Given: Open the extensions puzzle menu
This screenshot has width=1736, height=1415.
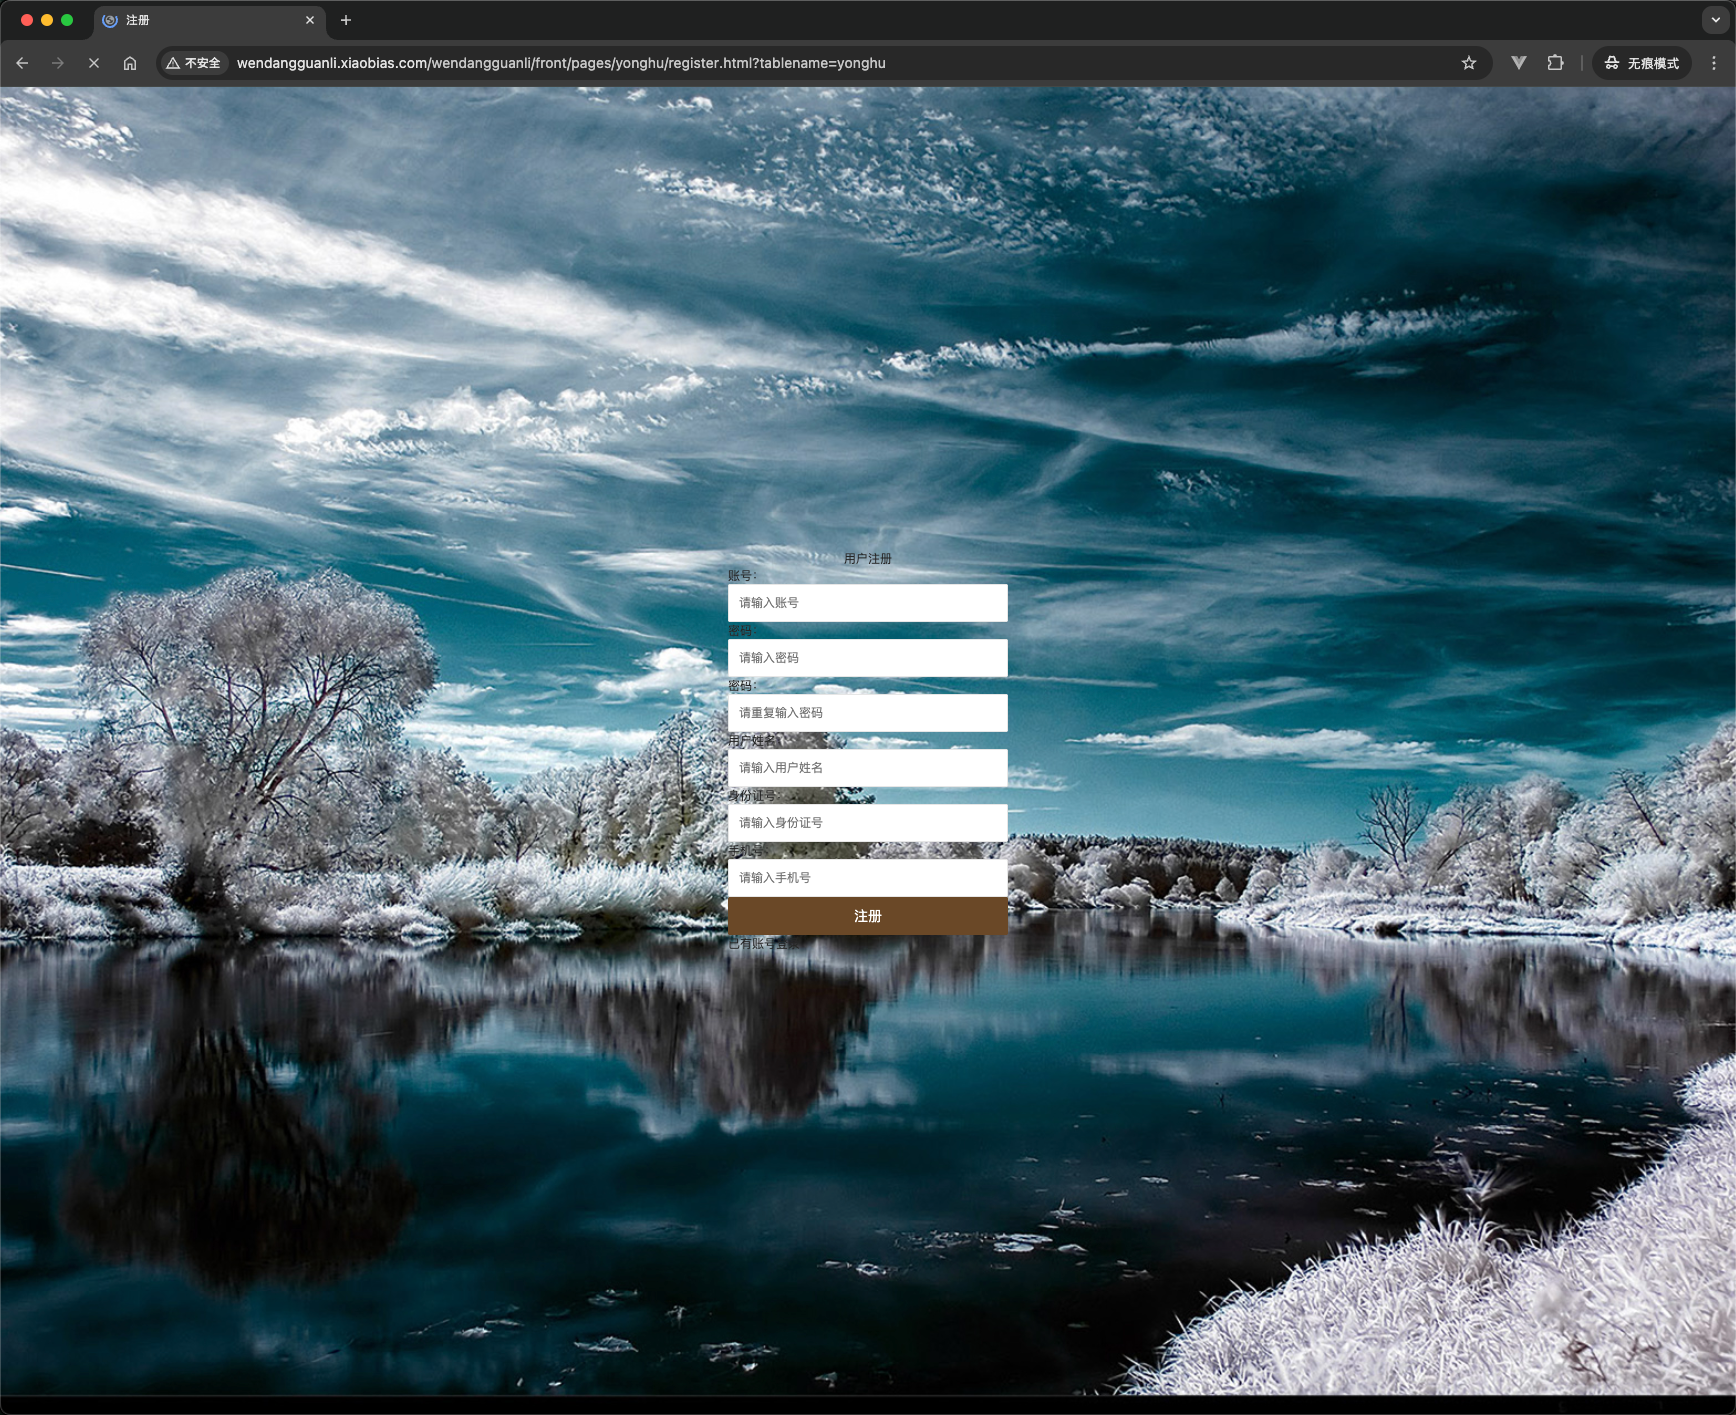Looking at the screenshot, I should (x=1555, y=63).
